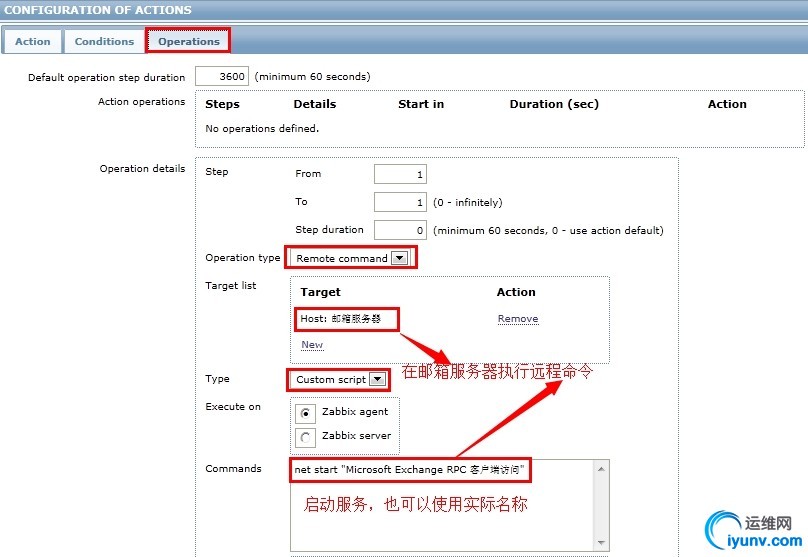
Task: Click the Duration (sec) column header
Action: click(554, 104)
